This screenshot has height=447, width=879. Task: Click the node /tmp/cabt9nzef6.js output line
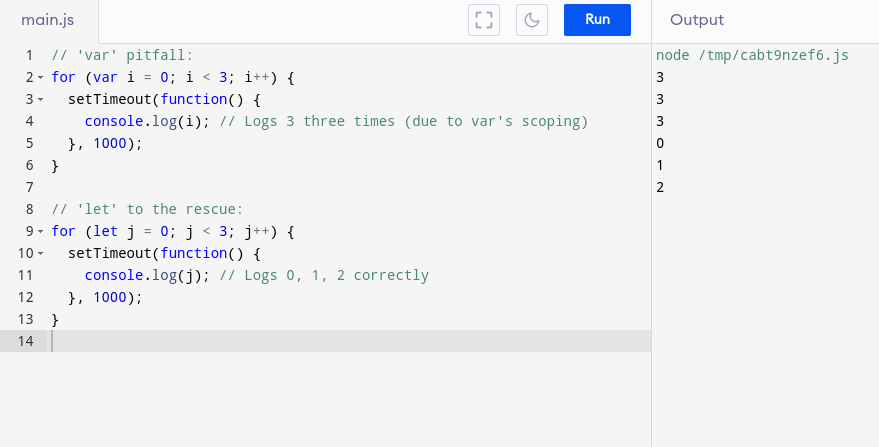point(752,55)
